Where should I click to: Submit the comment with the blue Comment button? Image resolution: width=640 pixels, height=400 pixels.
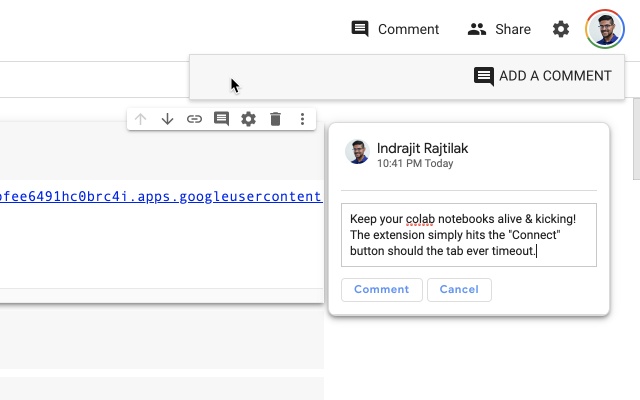[x=381, y=289]
